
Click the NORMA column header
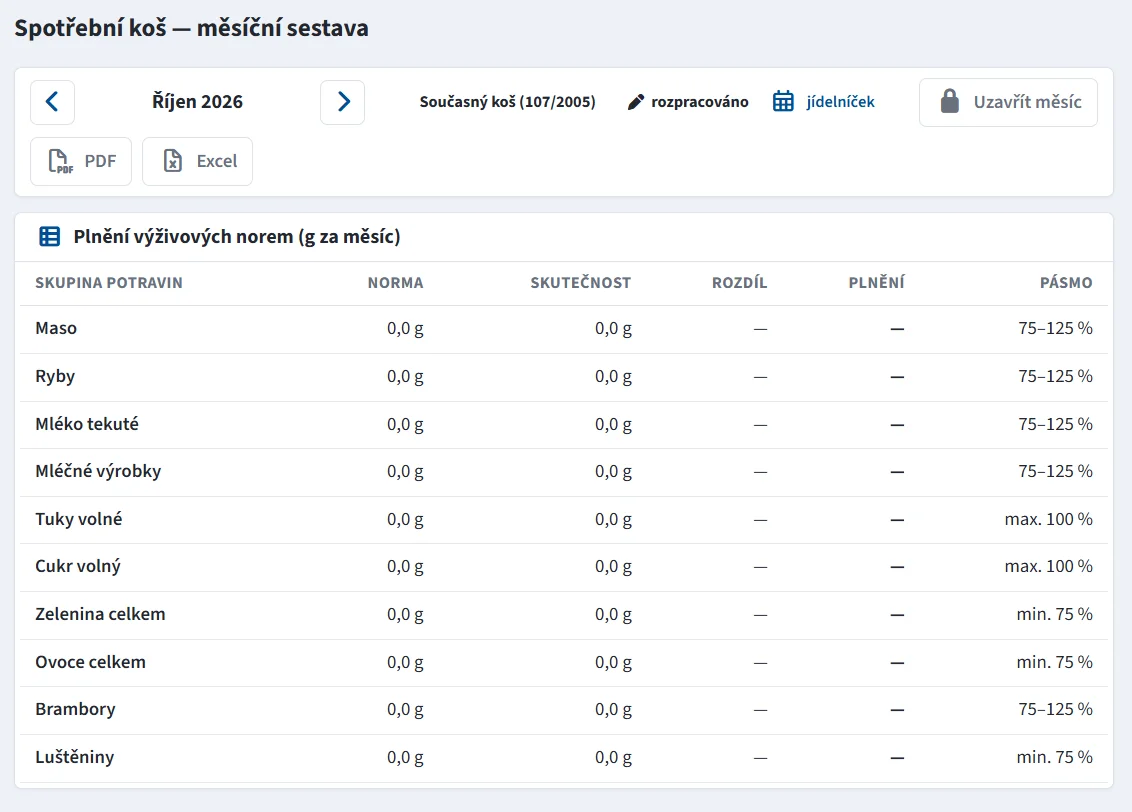396,283
